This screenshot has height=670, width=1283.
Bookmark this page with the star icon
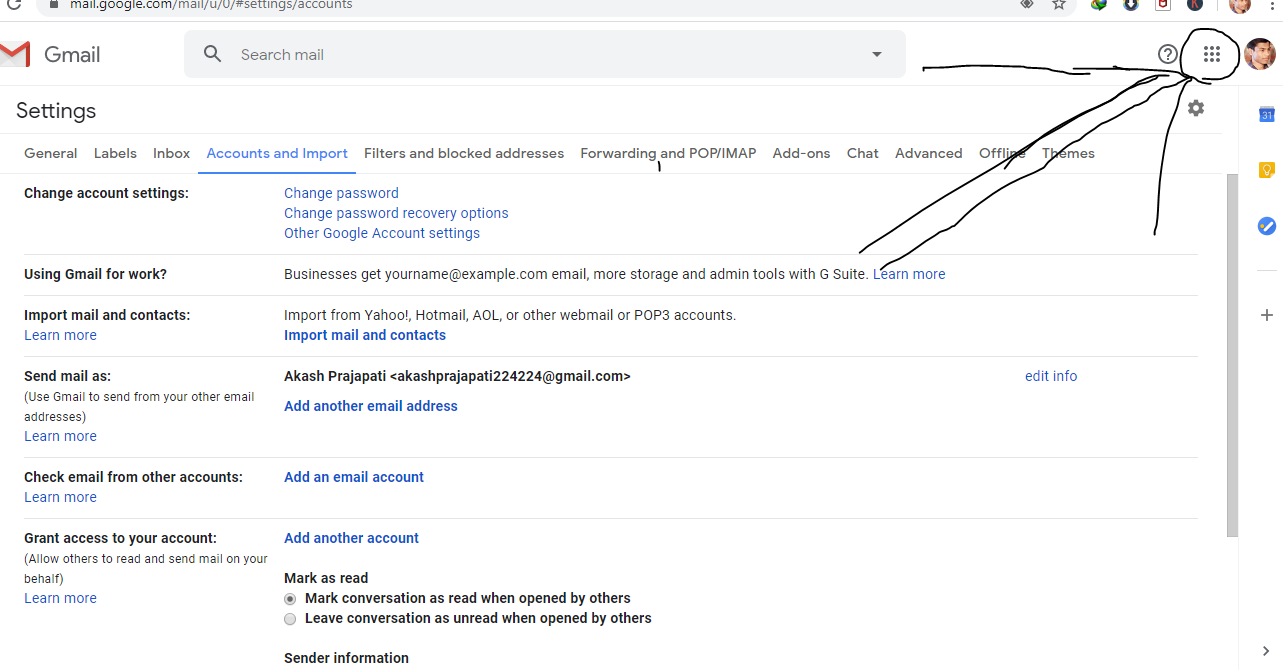1059,4
